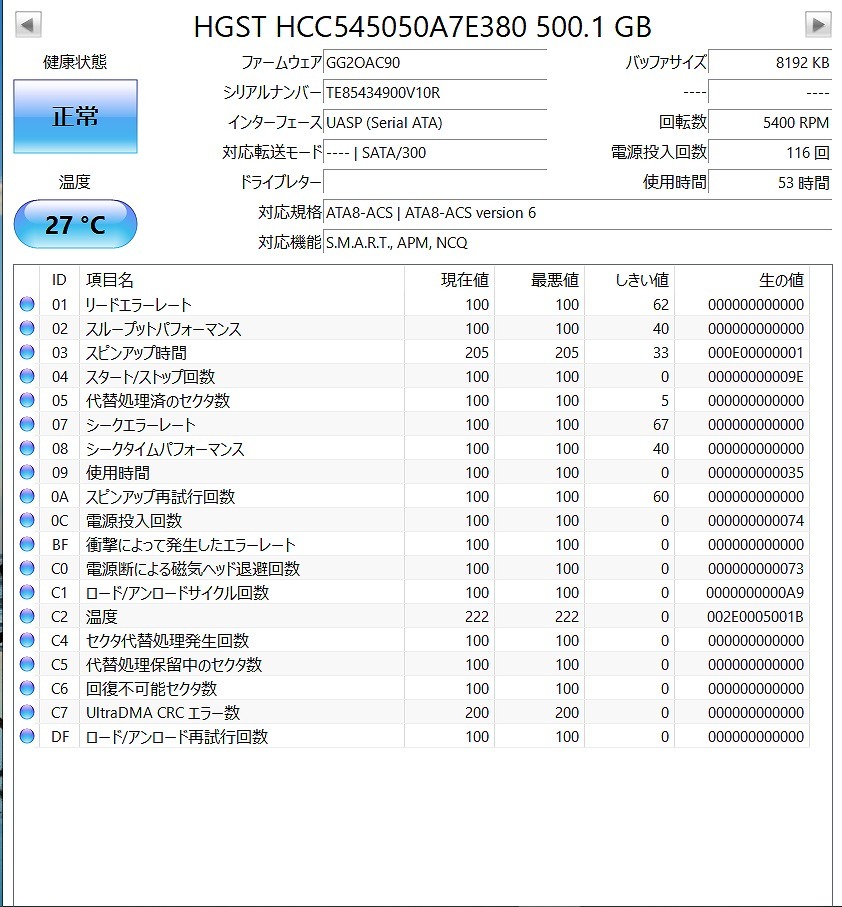Click status icon for C5 代替処理保留中のセクタ数
Image resolution: width=842 pixels, height=907 pixels.
click(x=27, y=665)
